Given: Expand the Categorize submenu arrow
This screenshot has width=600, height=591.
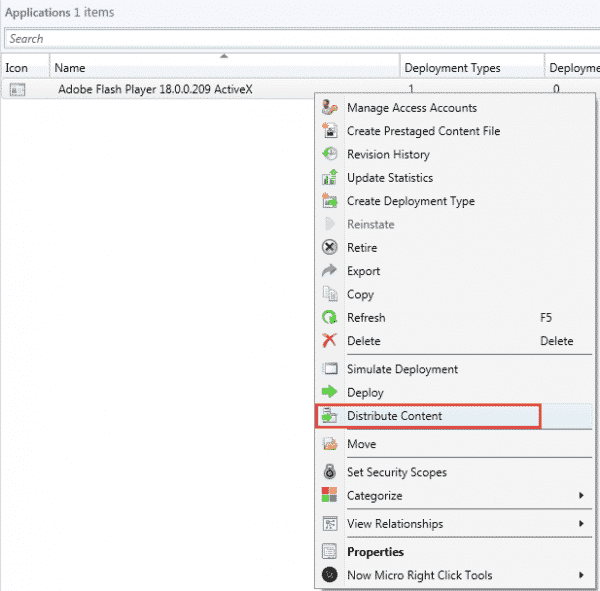Looking at the screenshot, I should 581,496.
